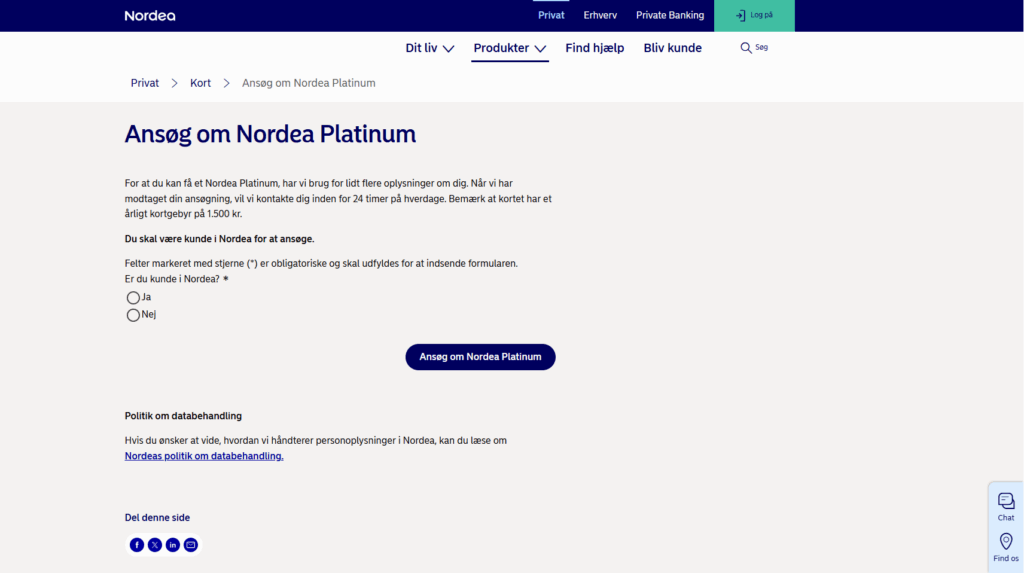Click the Log på button
Image resolution: width=1024 pixels, height=573 pixels.
point(754,16)
